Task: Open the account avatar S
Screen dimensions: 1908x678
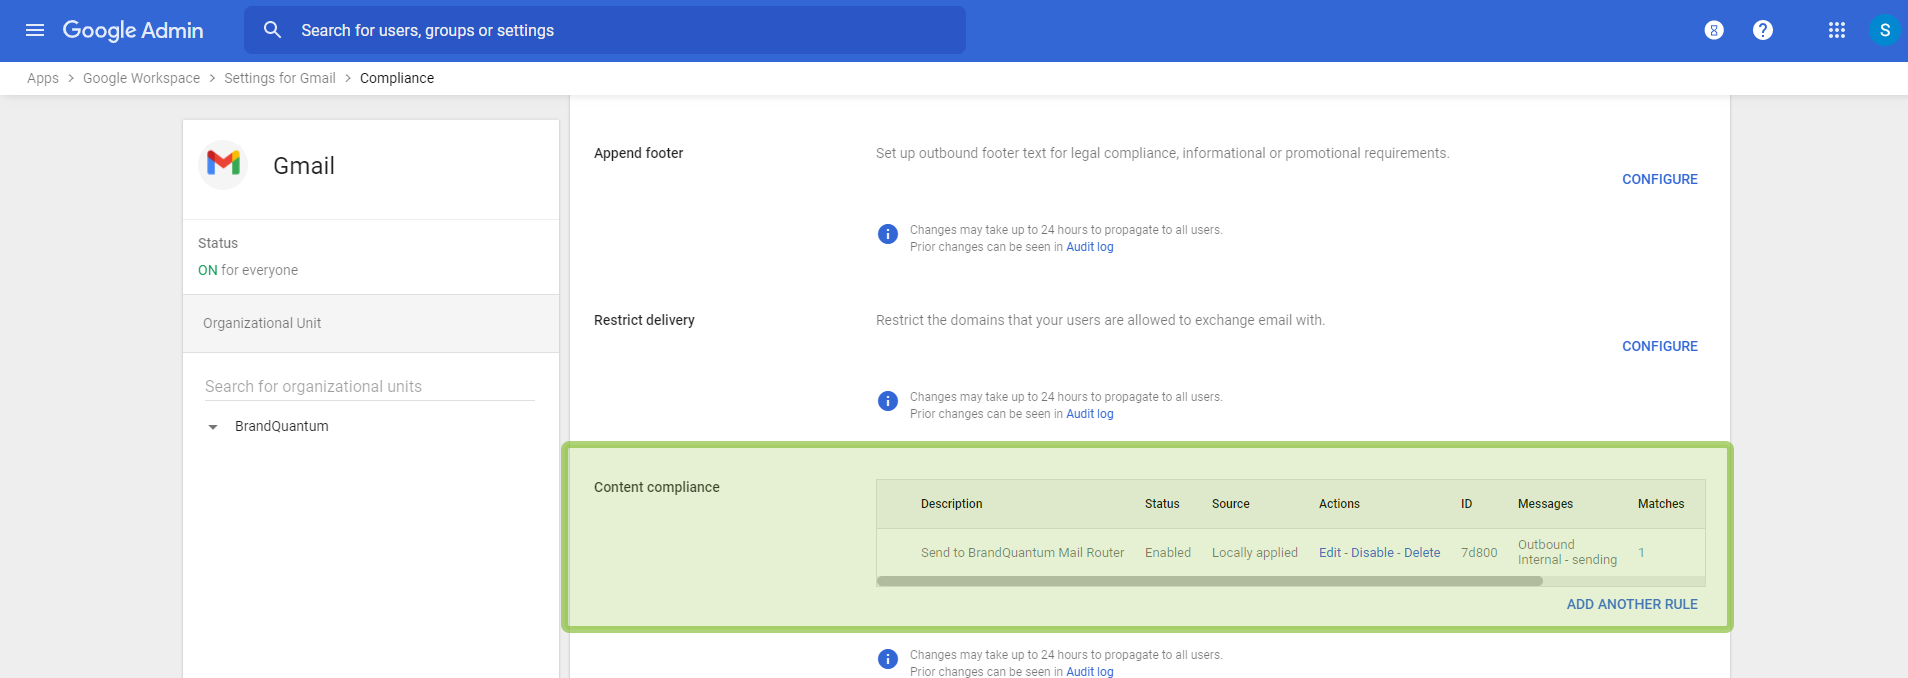Action: pos(1885,30)
